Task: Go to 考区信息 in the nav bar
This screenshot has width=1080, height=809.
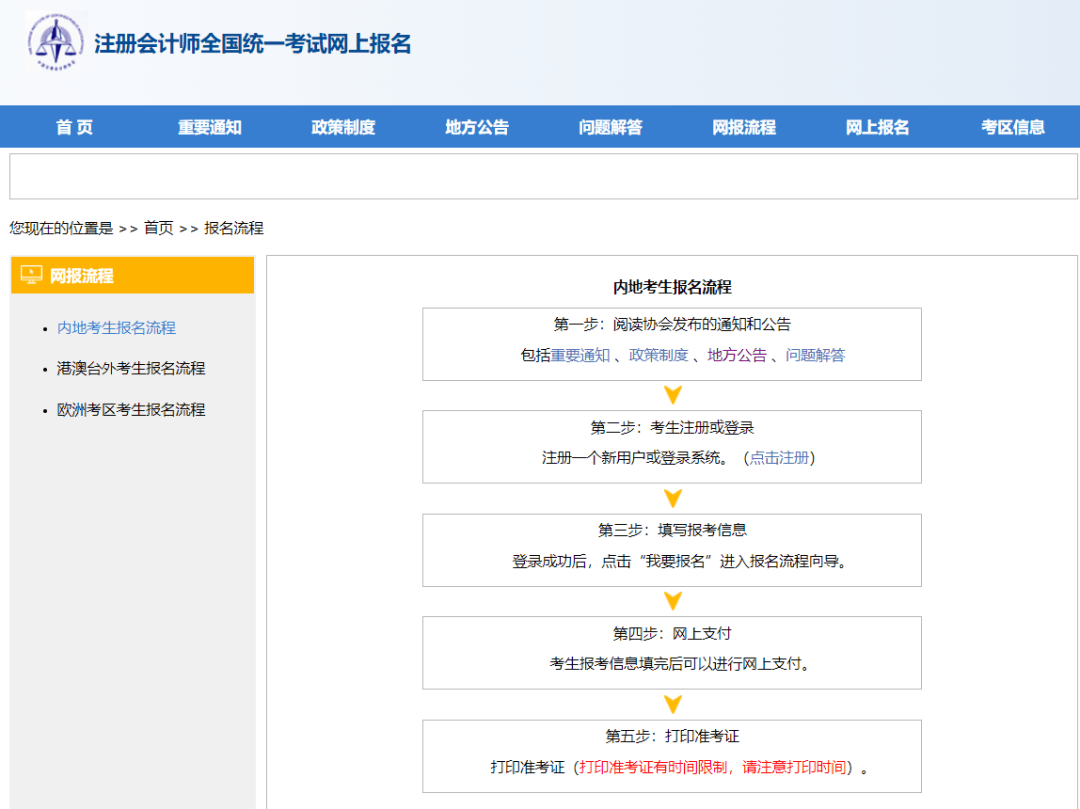Action: tap(1012, 127)
